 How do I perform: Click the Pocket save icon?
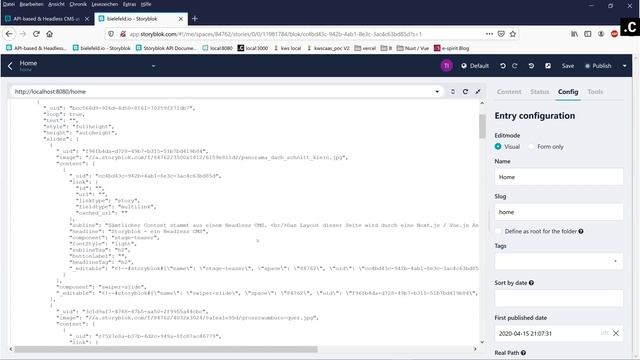501,34
